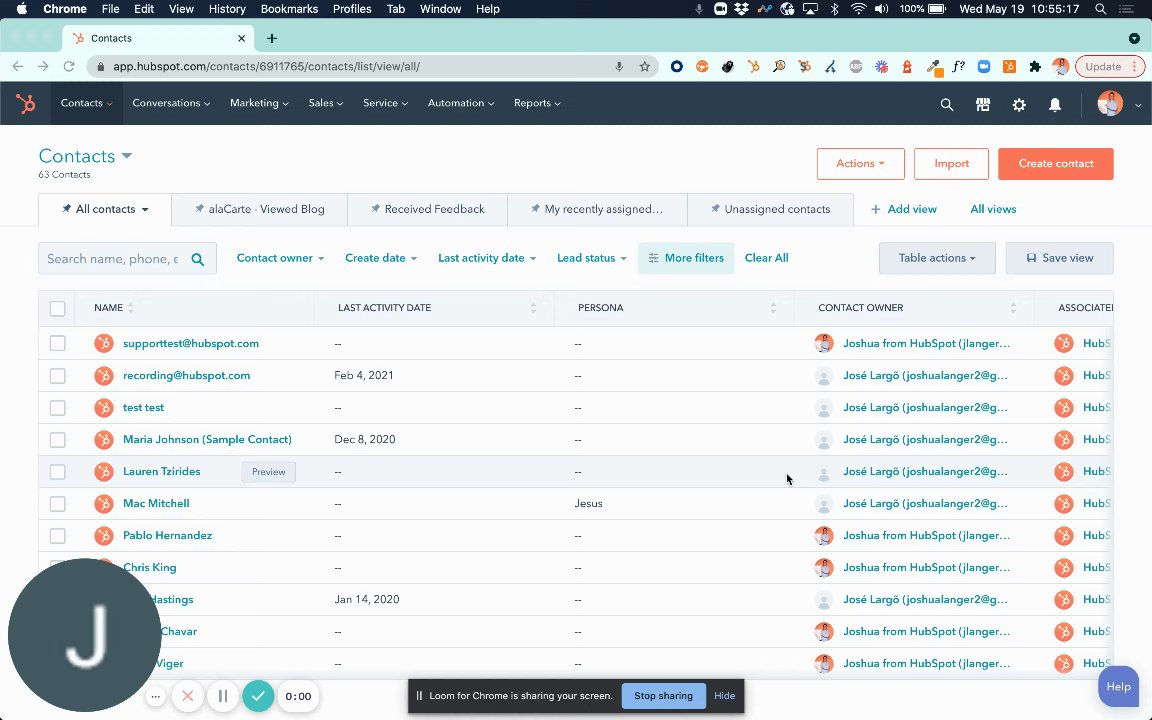Bookmark this page with the star icon
The height and width of the screenshot is (720, 1152).
[644, 66]
